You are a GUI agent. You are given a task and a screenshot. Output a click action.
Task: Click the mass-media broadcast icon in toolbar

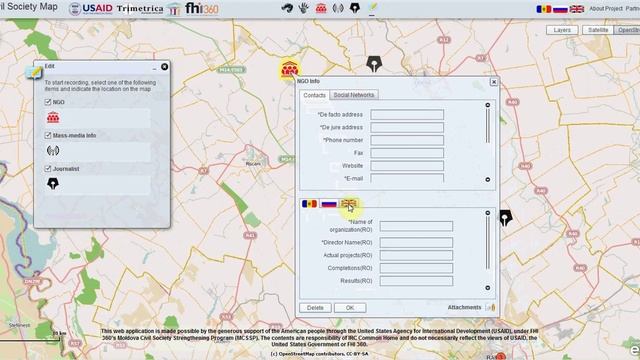[x=338, y=8]
